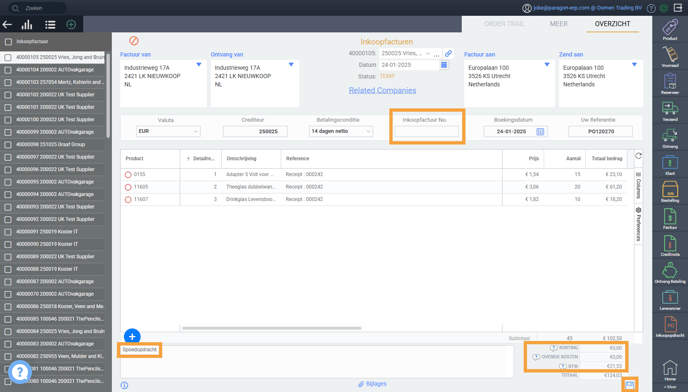Expand Betalingsconditie 14 dagen netto dropdown

click(341, 131)
